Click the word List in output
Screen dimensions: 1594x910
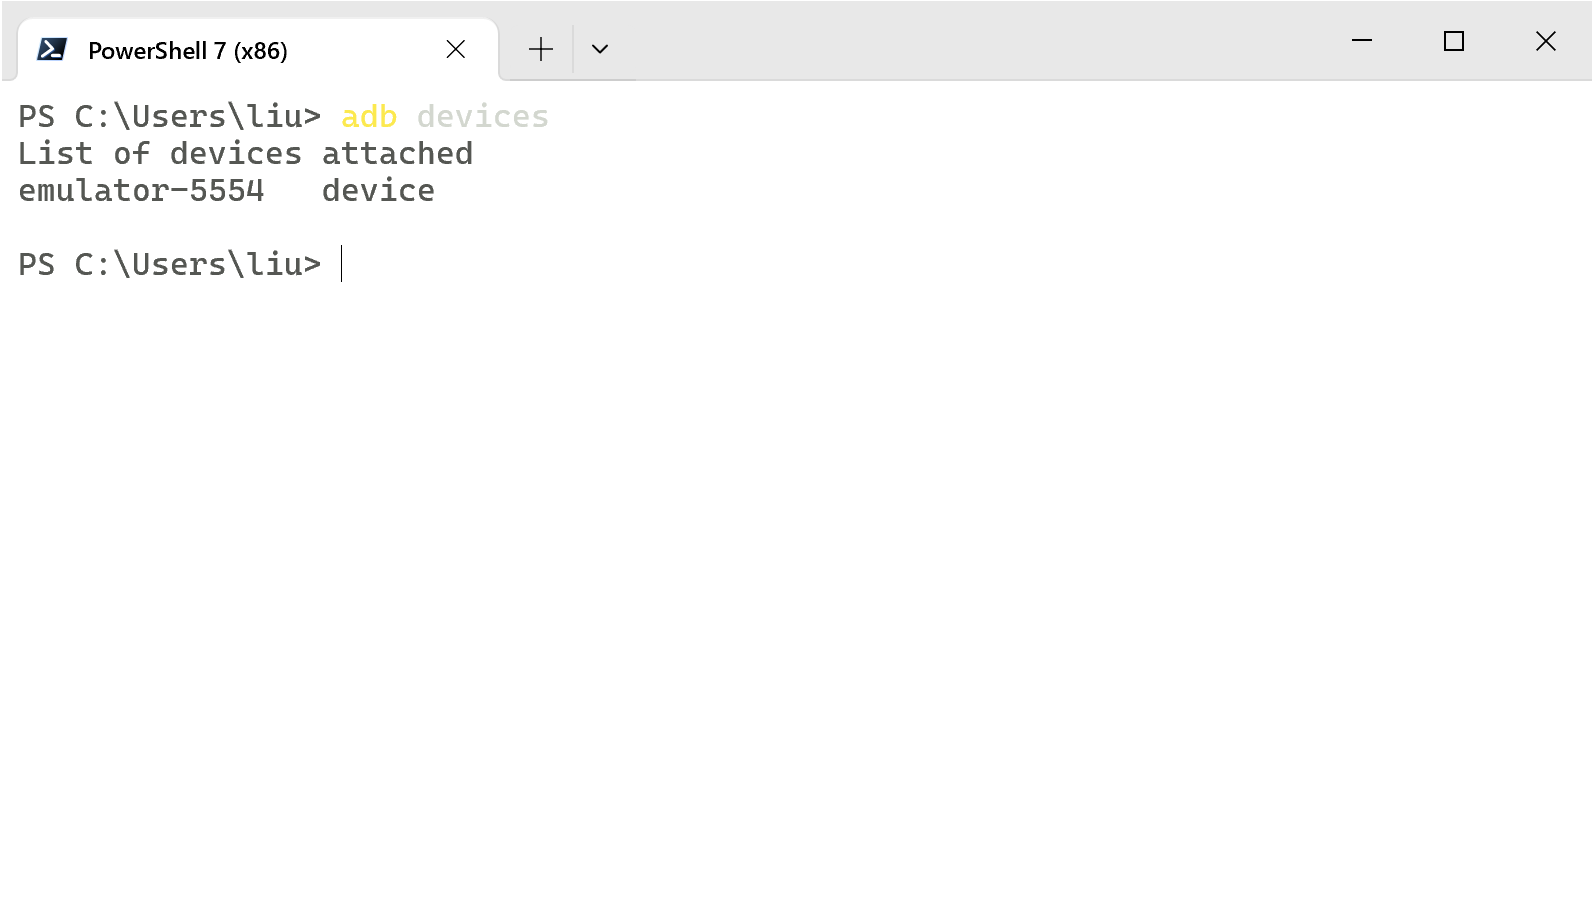coord(55,154)
